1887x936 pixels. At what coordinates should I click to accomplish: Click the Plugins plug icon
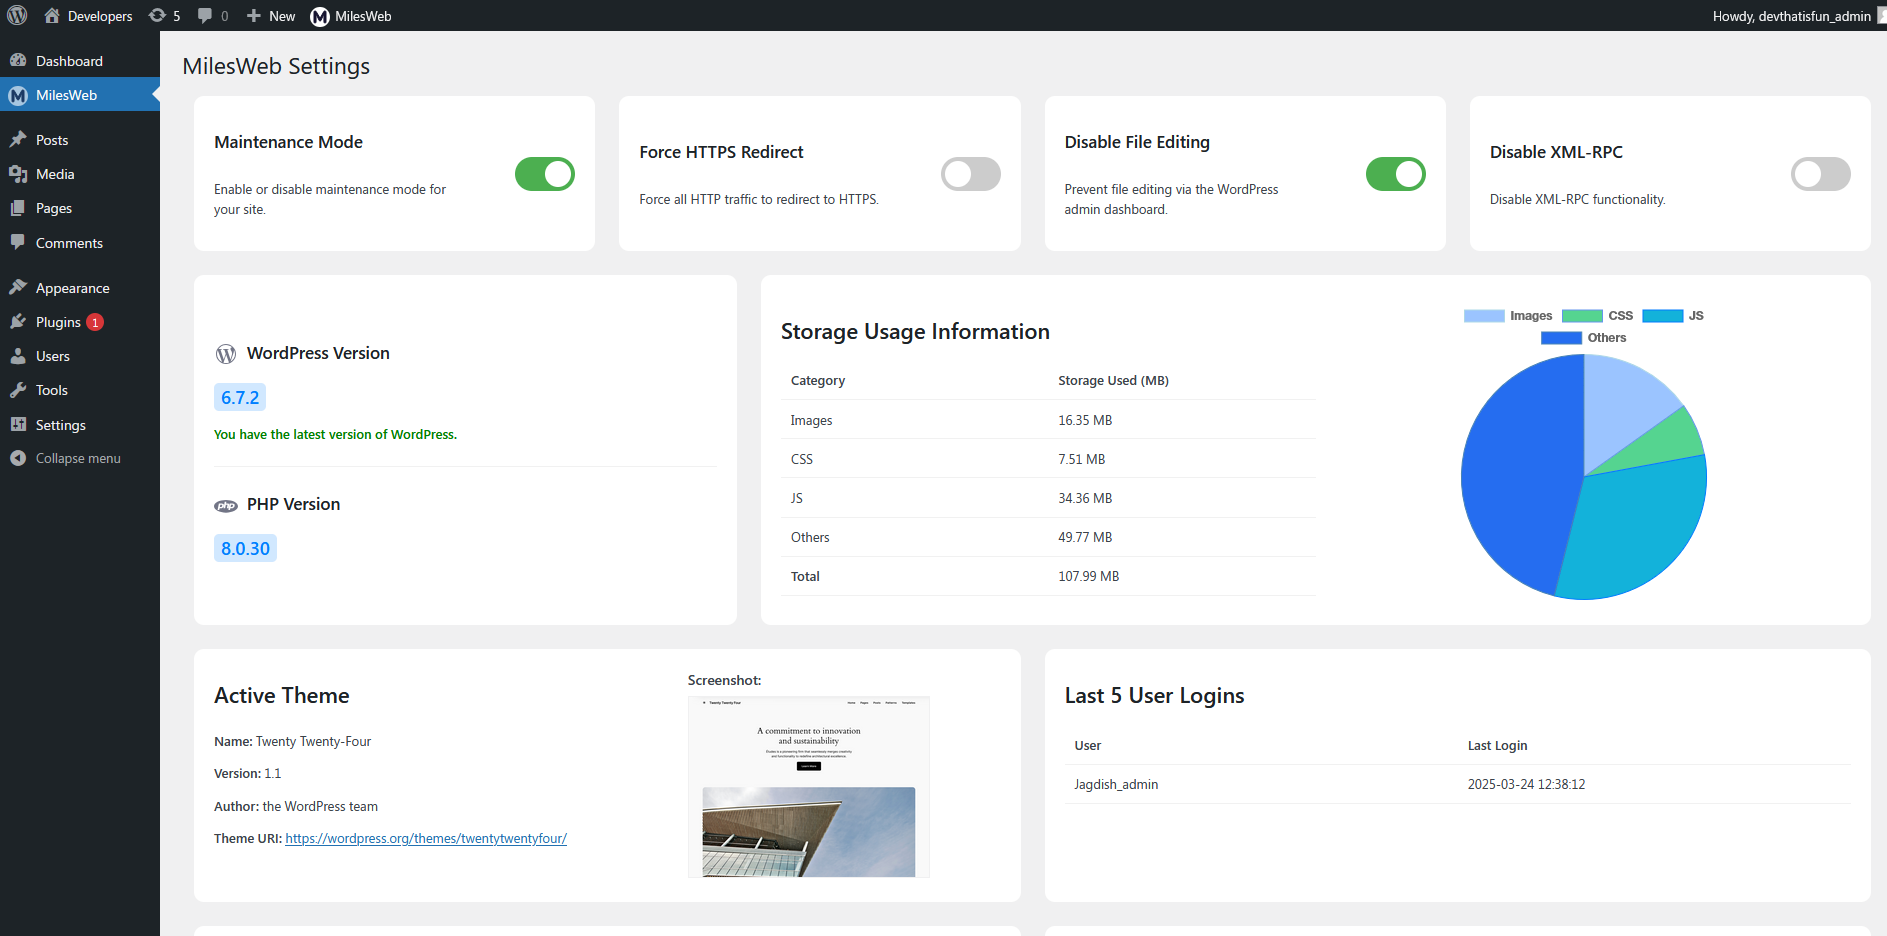tap(18, 322)
